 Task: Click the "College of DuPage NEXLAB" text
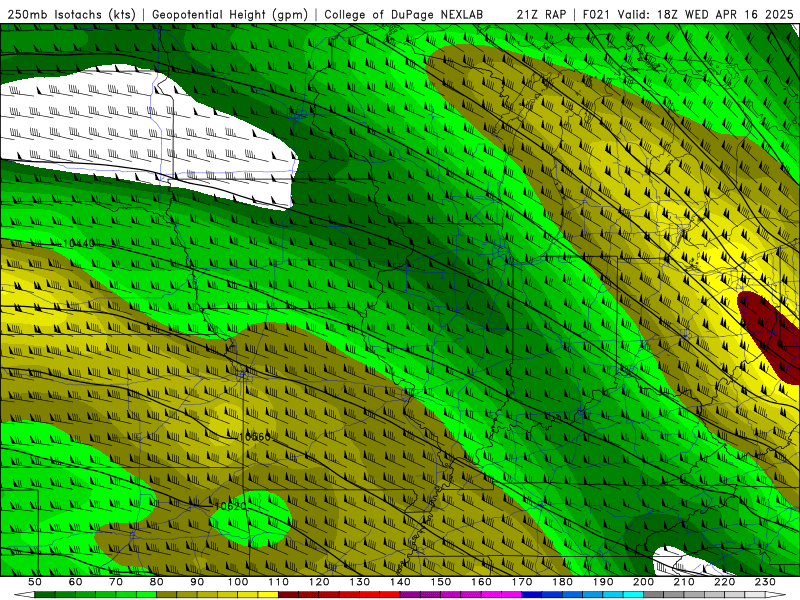tap(403, 14)
